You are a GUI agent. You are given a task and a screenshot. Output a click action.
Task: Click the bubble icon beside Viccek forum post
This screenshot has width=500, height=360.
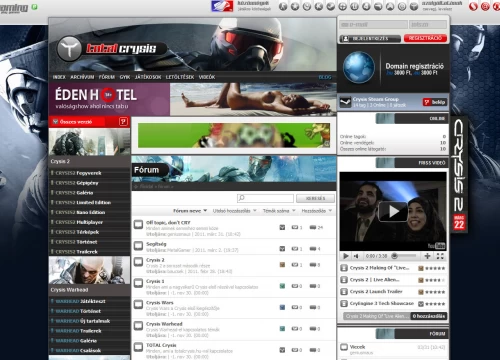click(344, 347)
